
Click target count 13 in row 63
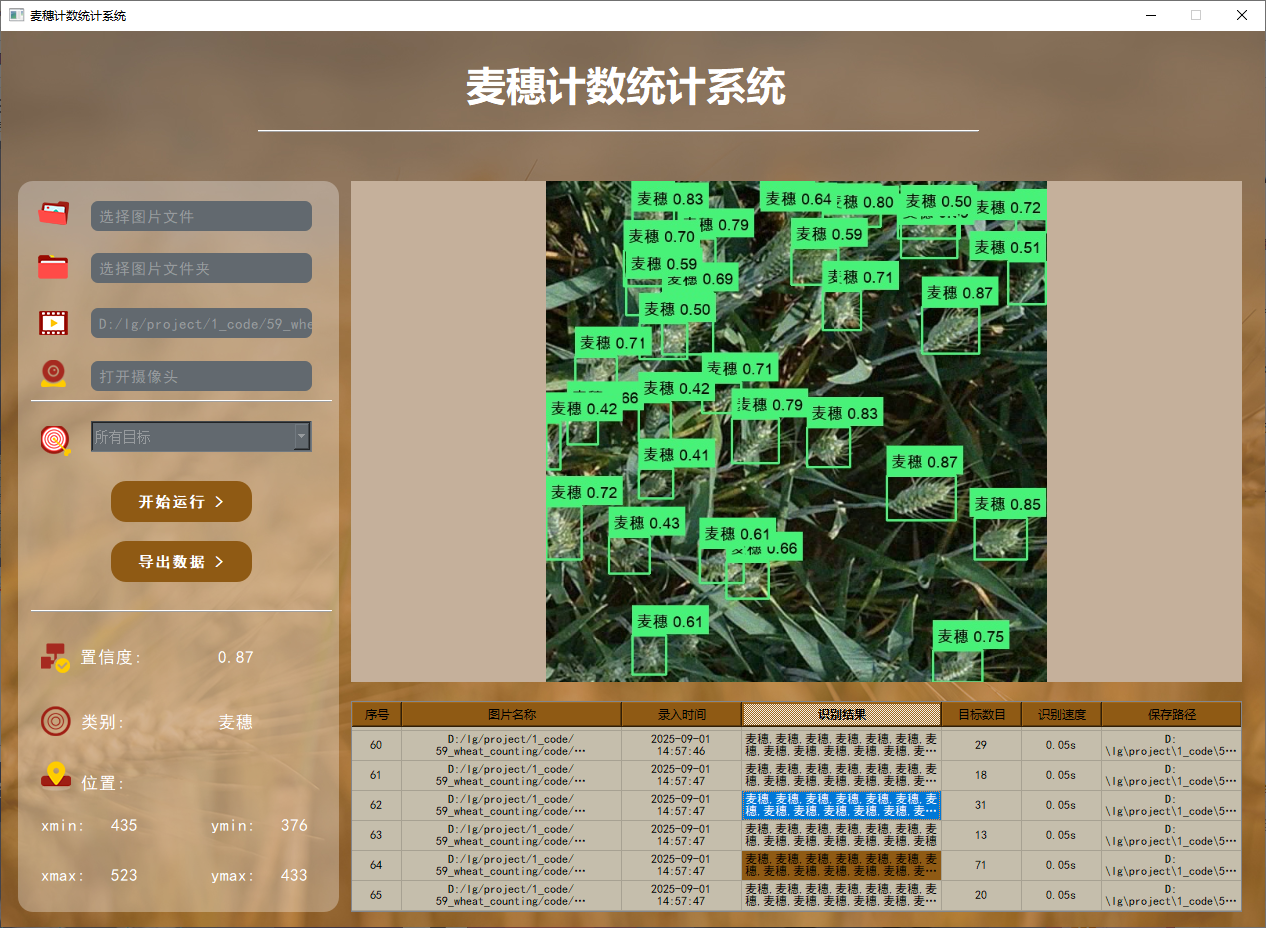pos(981,835)
